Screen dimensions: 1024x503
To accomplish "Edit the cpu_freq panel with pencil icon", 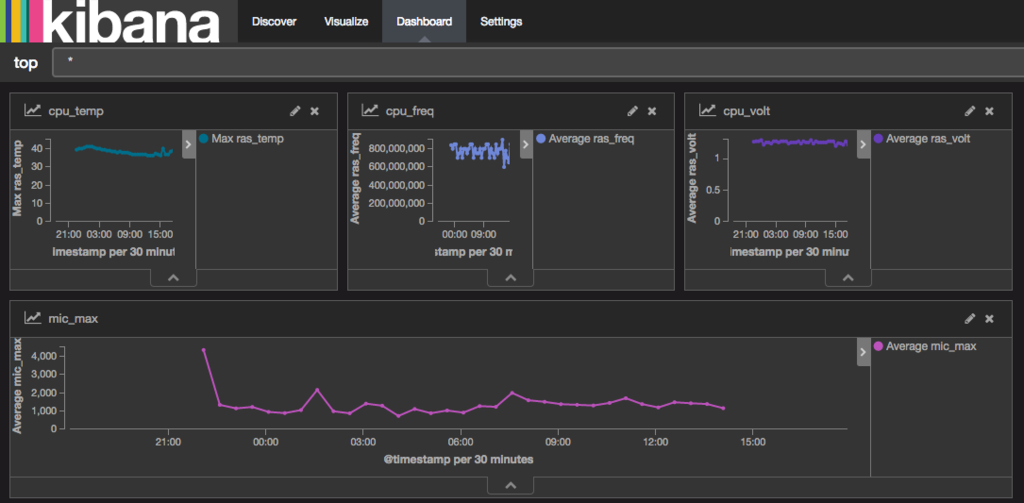I will point(632,111).
